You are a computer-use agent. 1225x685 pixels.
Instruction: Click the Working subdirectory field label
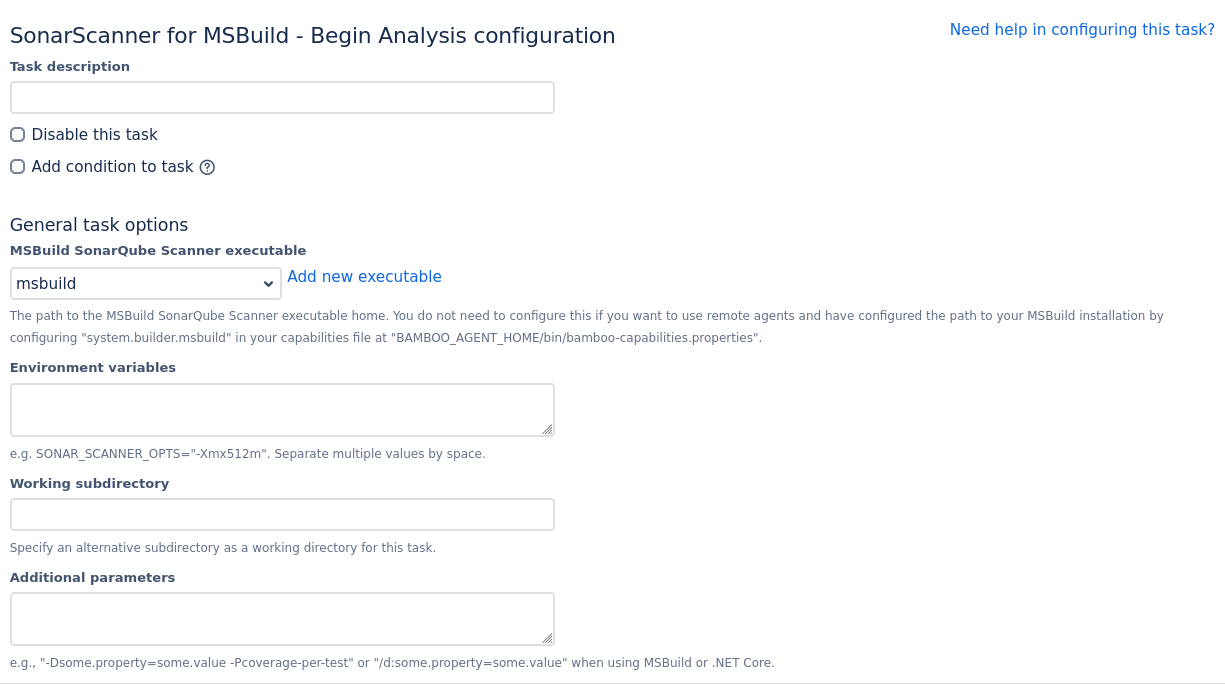[90, 484]
